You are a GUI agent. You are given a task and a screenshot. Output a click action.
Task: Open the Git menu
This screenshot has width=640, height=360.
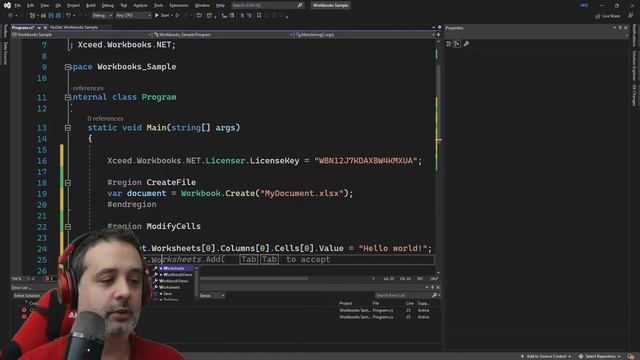[x=58, y=5]
